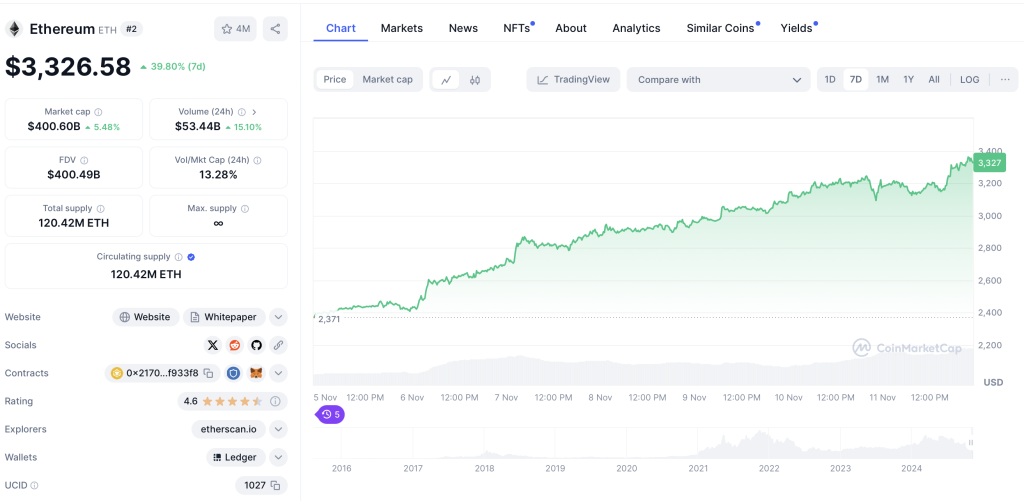This screenshot has width=1024, height=501.
Task: Click the Ledger wallet button
Action: [236, 457]
